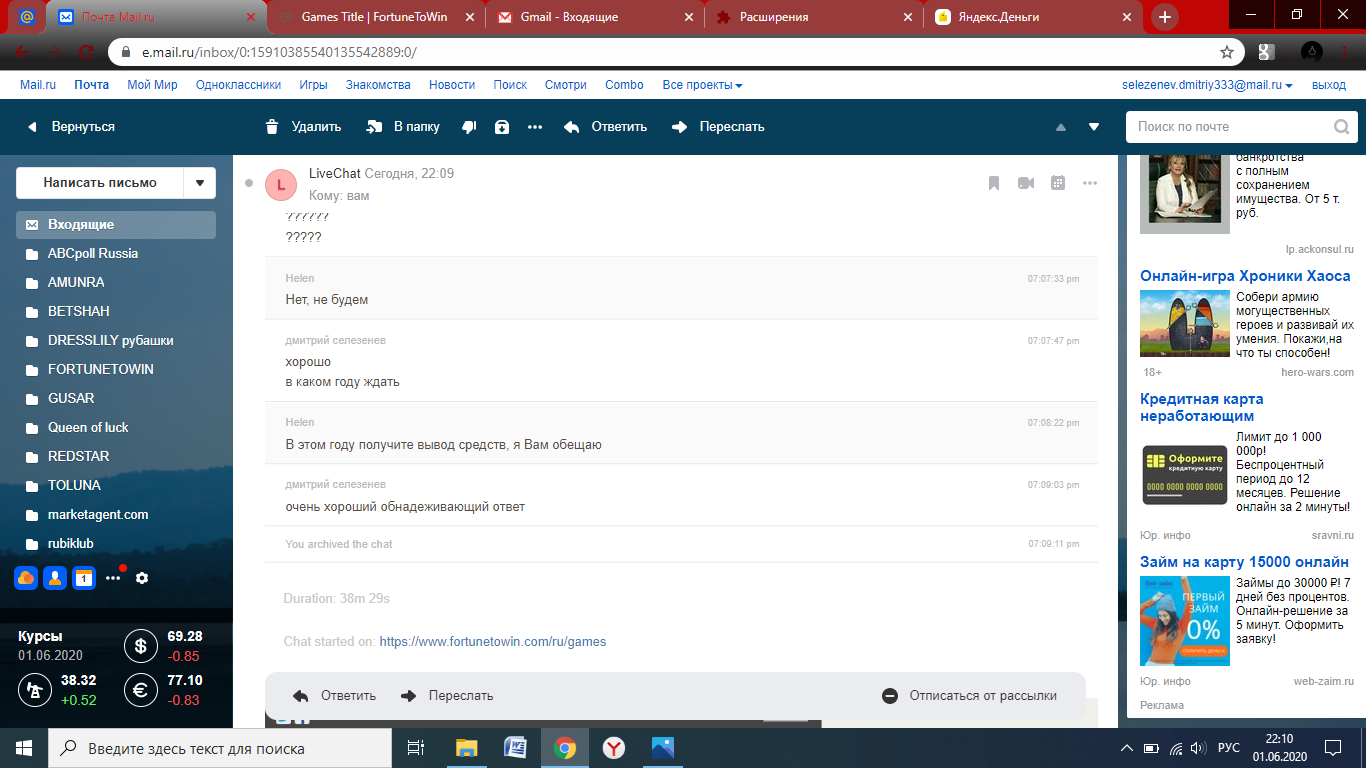The width and height of the screenshot is (1366, 768).
Task: Start video call camera icon
Action: point(1026,183)
